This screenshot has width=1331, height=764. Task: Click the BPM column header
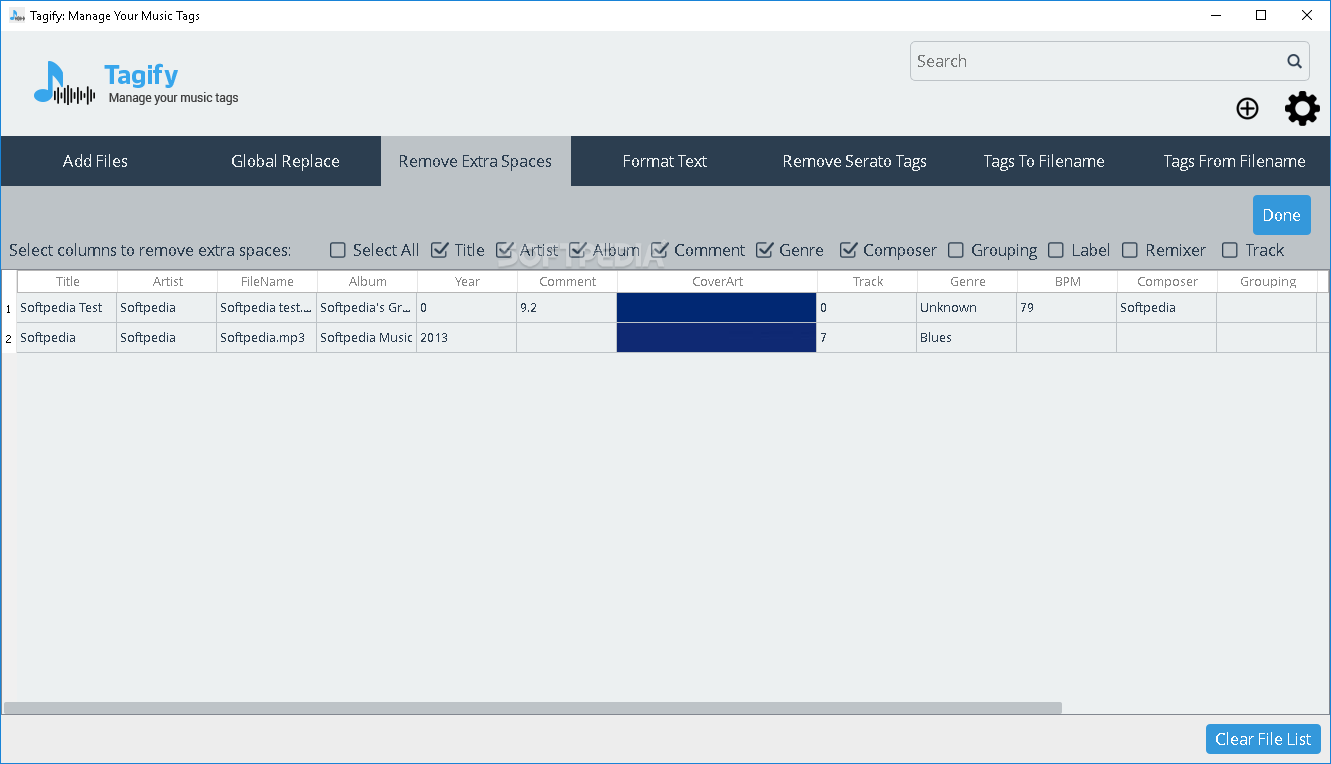pos(1067,281)
